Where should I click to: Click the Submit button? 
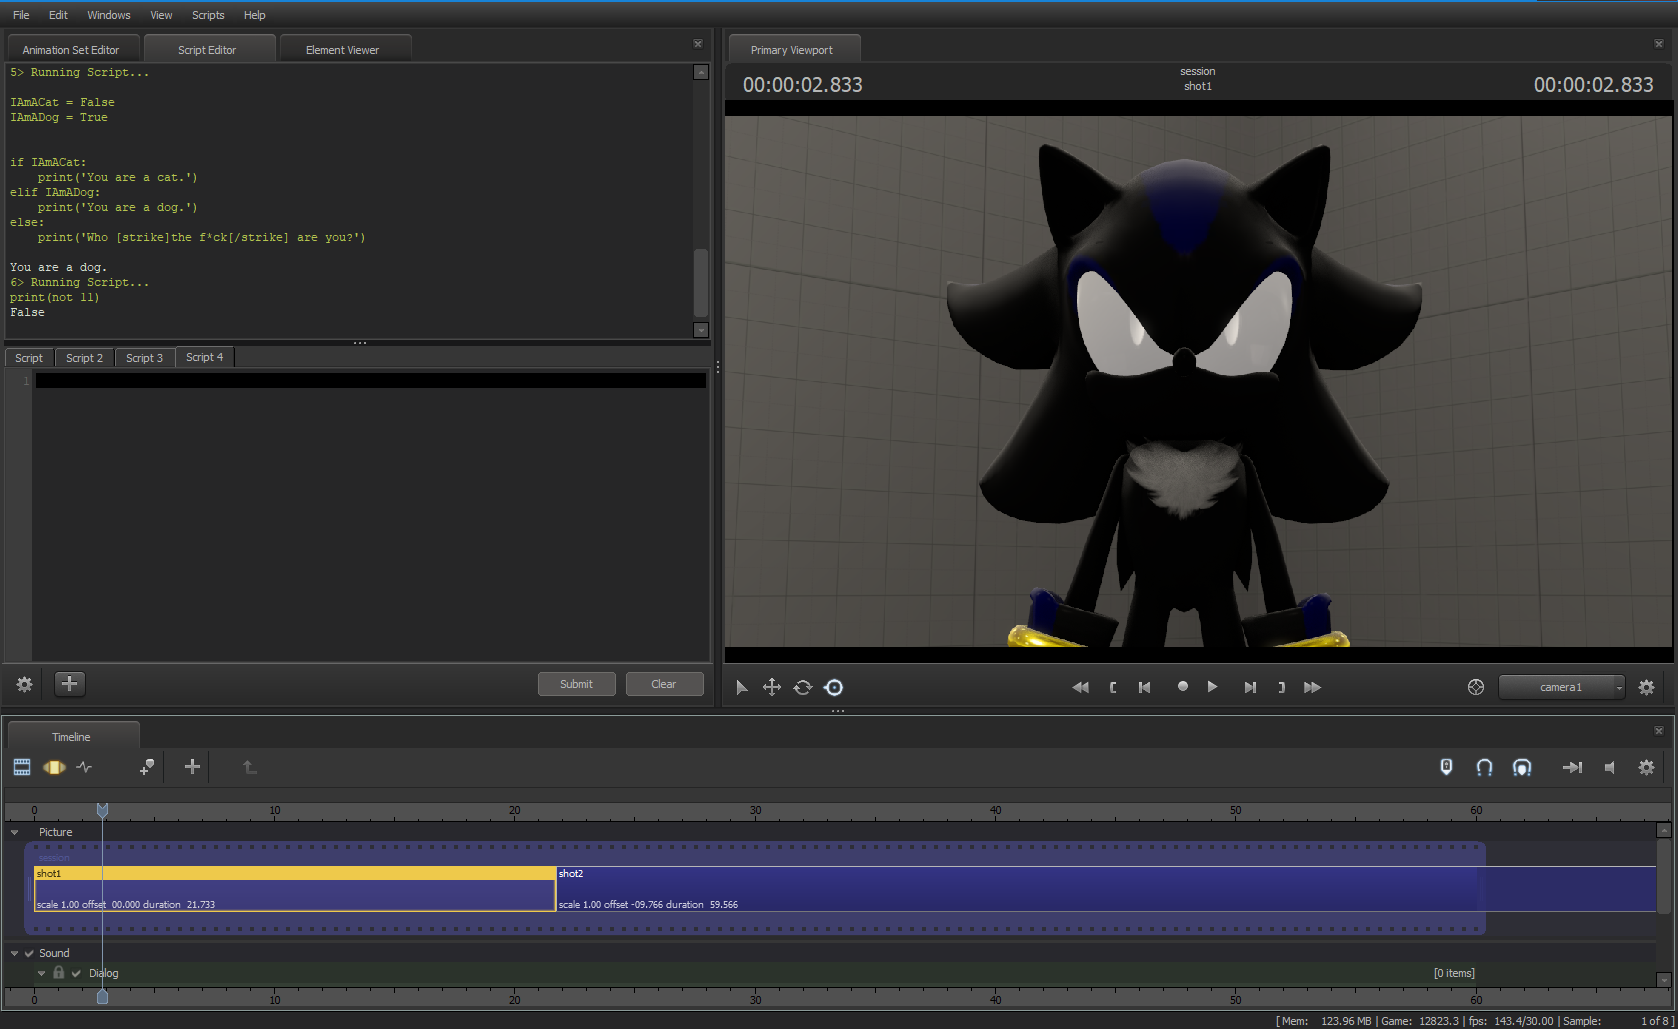pos(576,684)
